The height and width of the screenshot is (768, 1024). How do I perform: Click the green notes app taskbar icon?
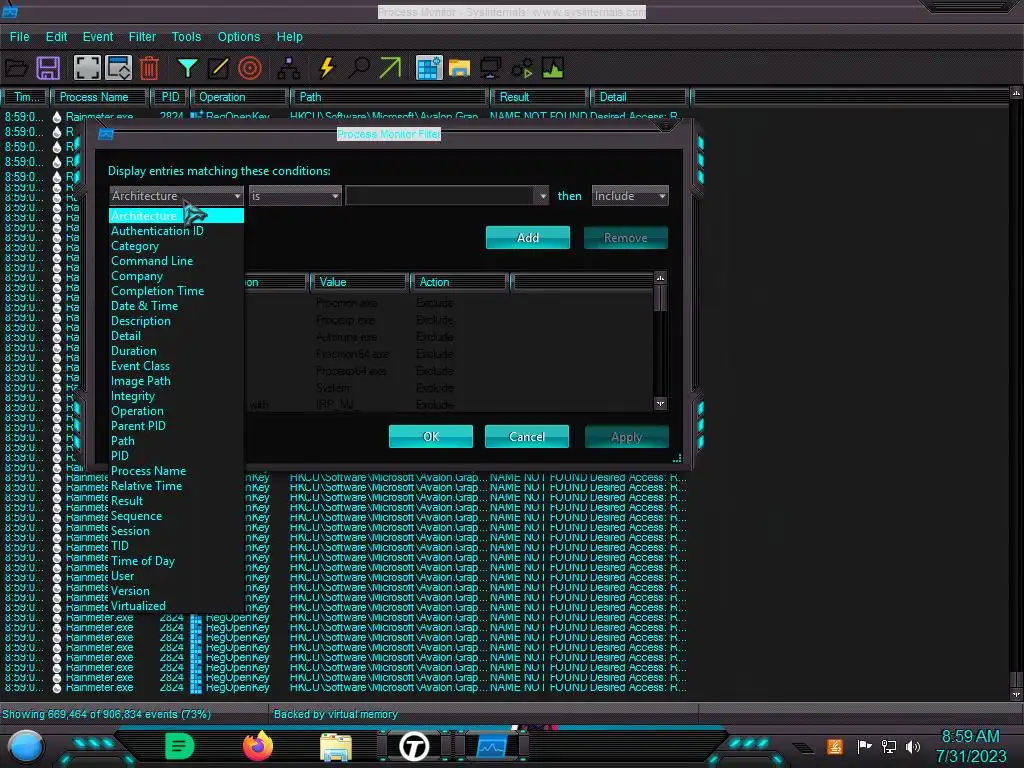coord(180,746)
